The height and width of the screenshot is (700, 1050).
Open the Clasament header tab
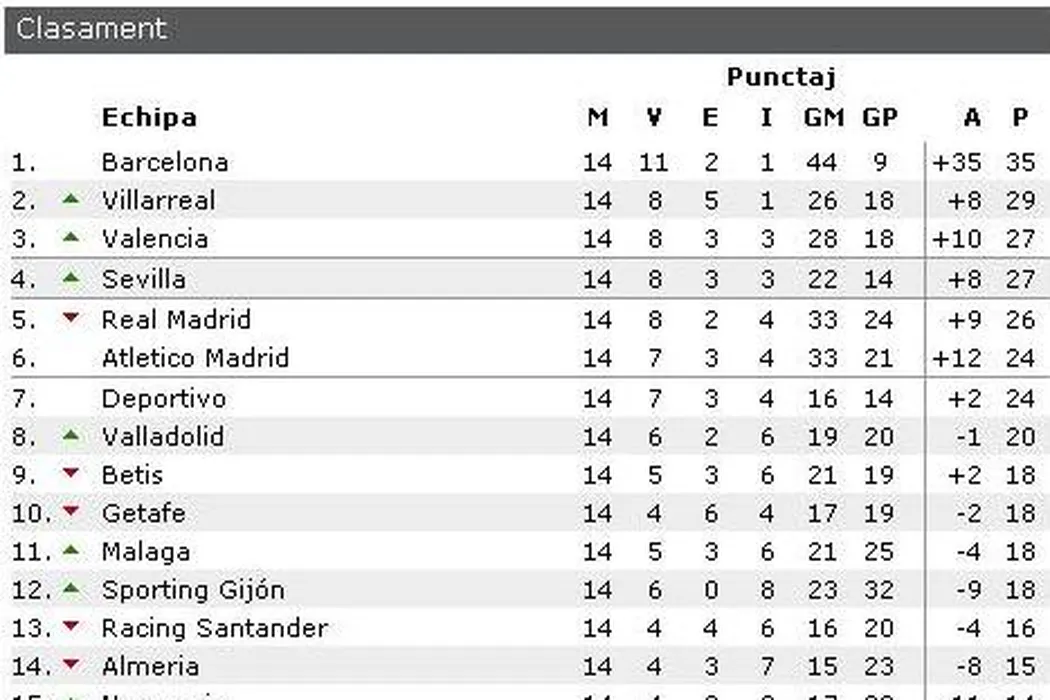pos(91,29)
